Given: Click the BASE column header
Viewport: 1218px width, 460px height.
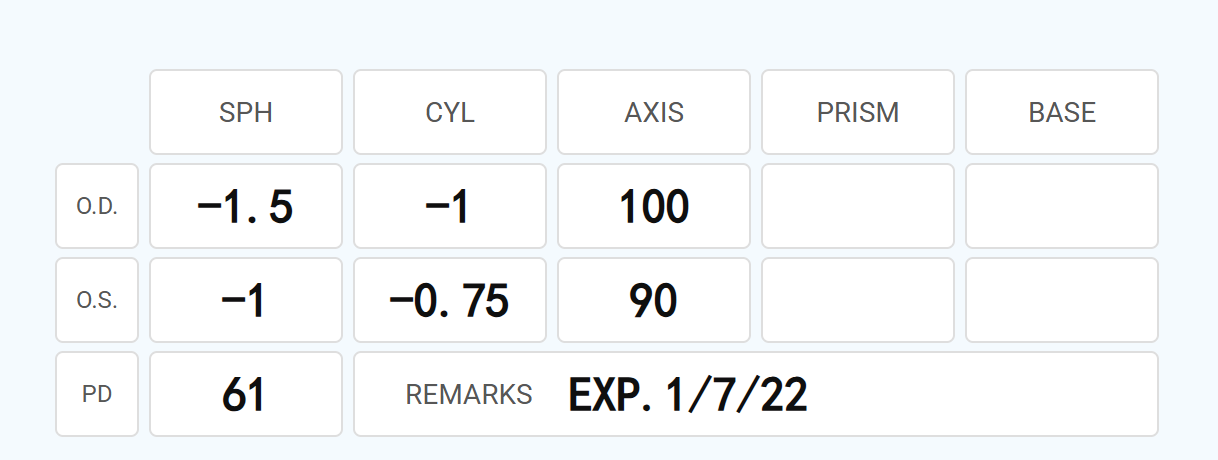Looking at the screenshot, I should tap(1062, 112).
